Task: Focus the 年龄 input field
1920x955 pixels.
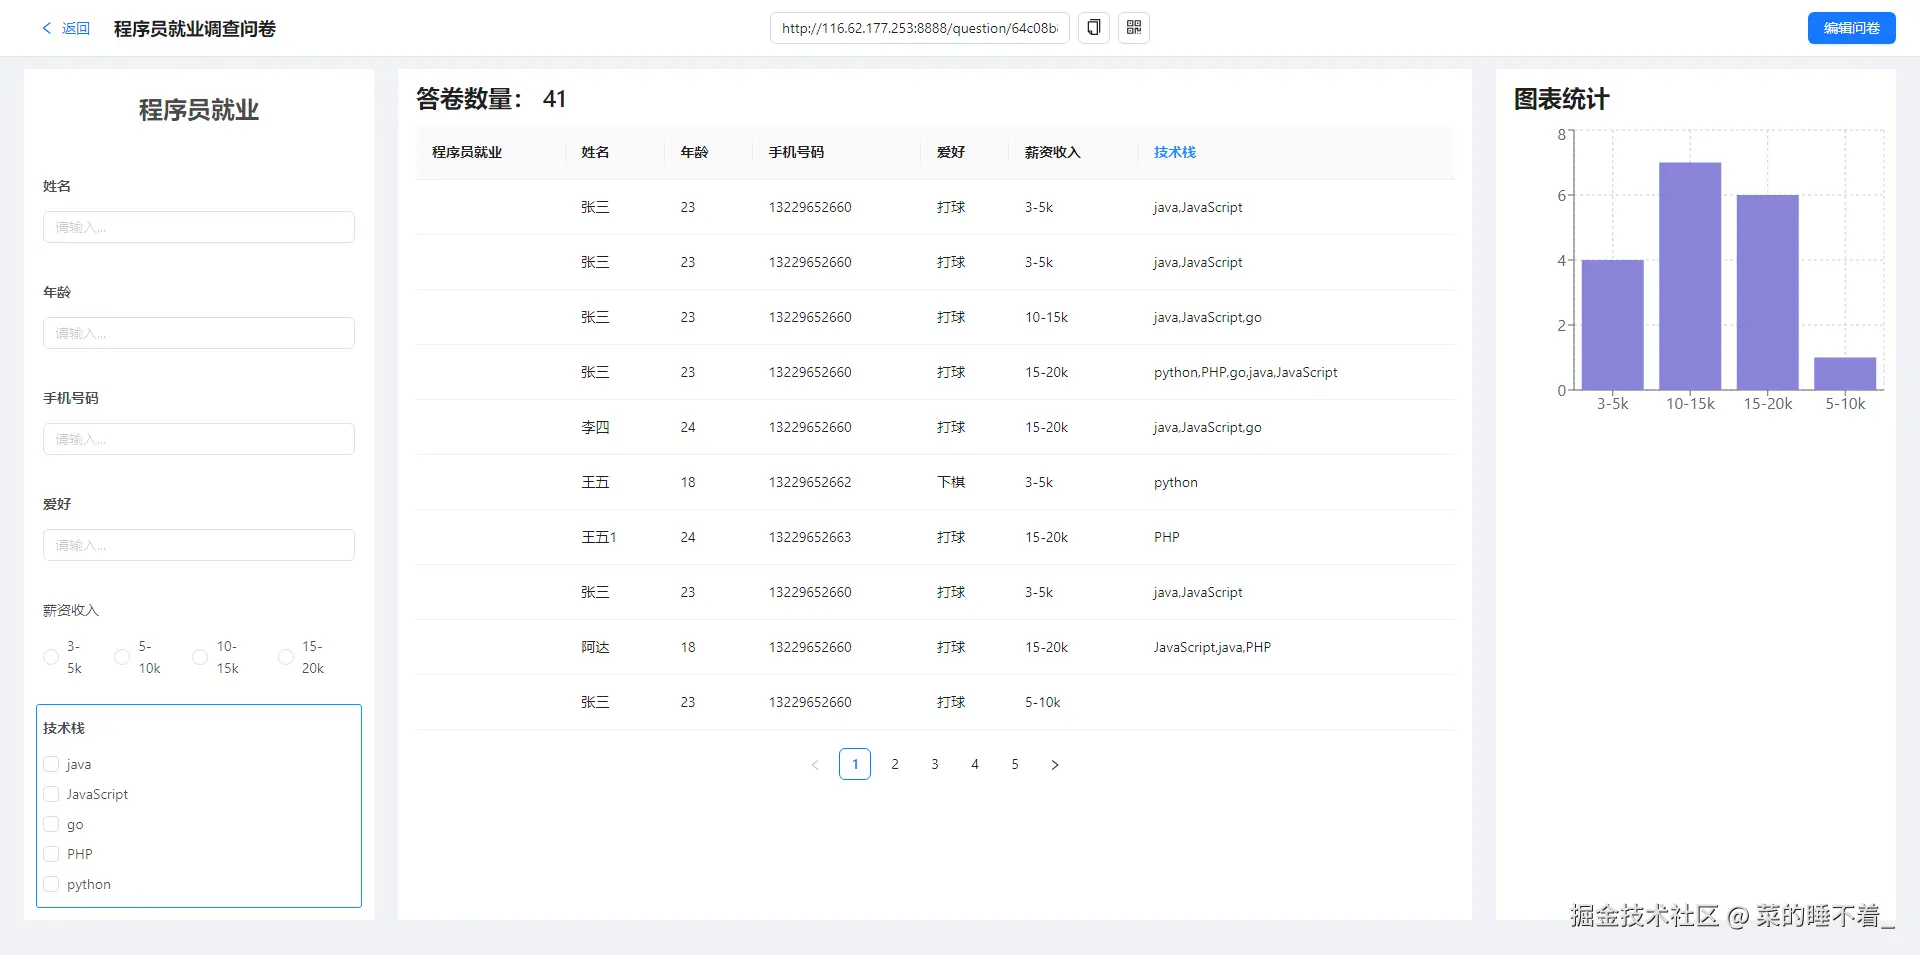Action: [x=199, y=333]
